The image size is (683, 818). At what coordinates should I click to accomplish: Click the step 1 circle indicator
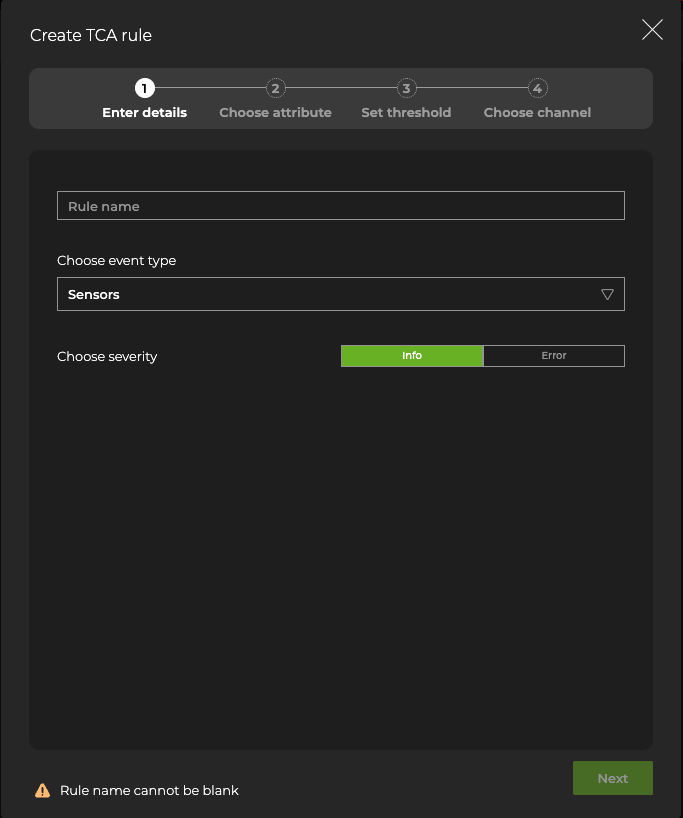pyautogui.click(x=145, y=88)
